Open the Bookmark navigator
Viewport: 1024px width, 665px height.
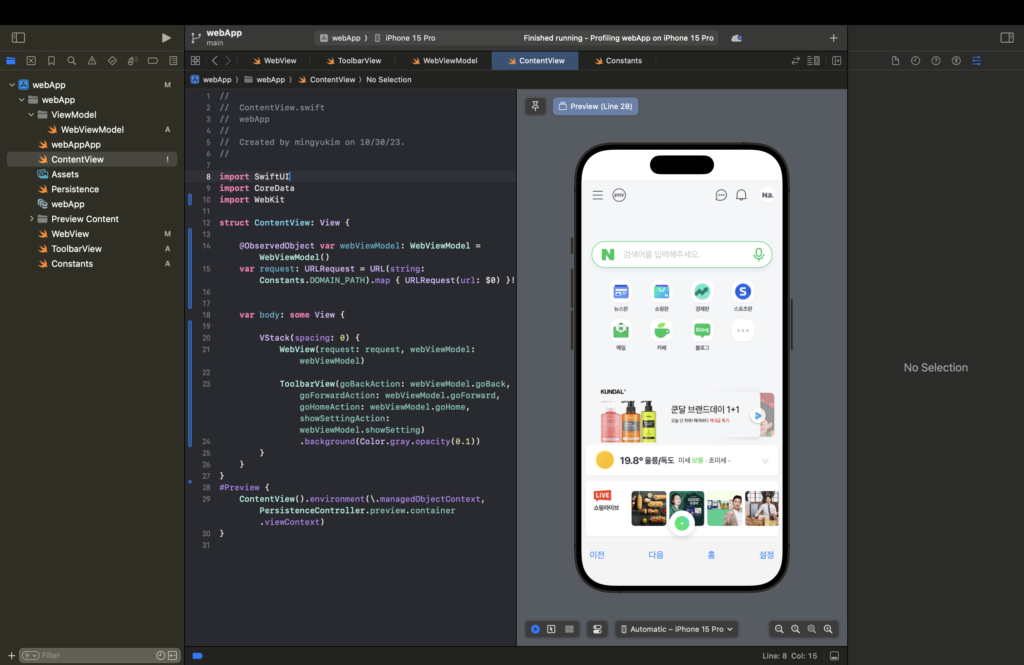coord(51,61)
